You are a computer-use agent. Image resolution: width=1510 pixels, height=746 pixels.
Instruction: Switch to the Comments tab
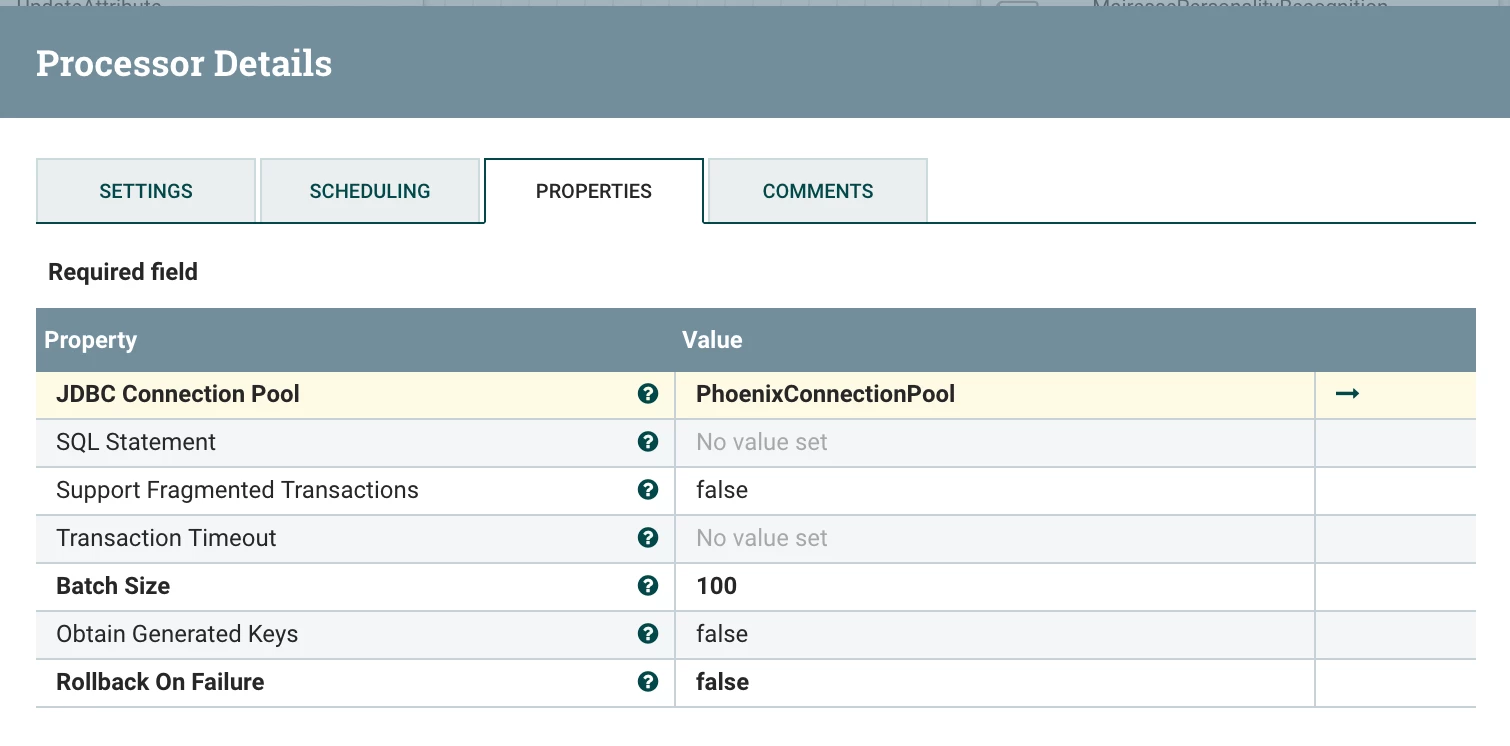click(818, 191)
